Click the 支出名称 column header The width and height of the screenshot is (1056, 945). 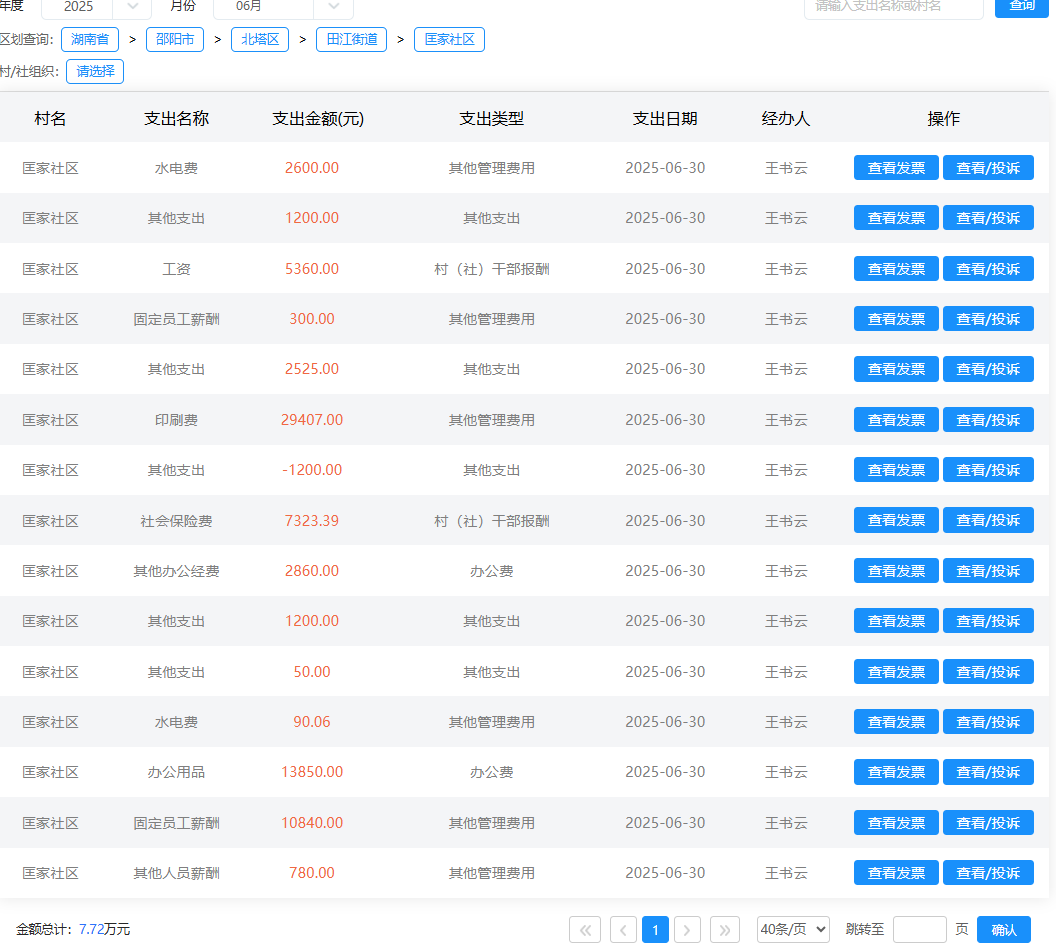(x=176, y=119)
